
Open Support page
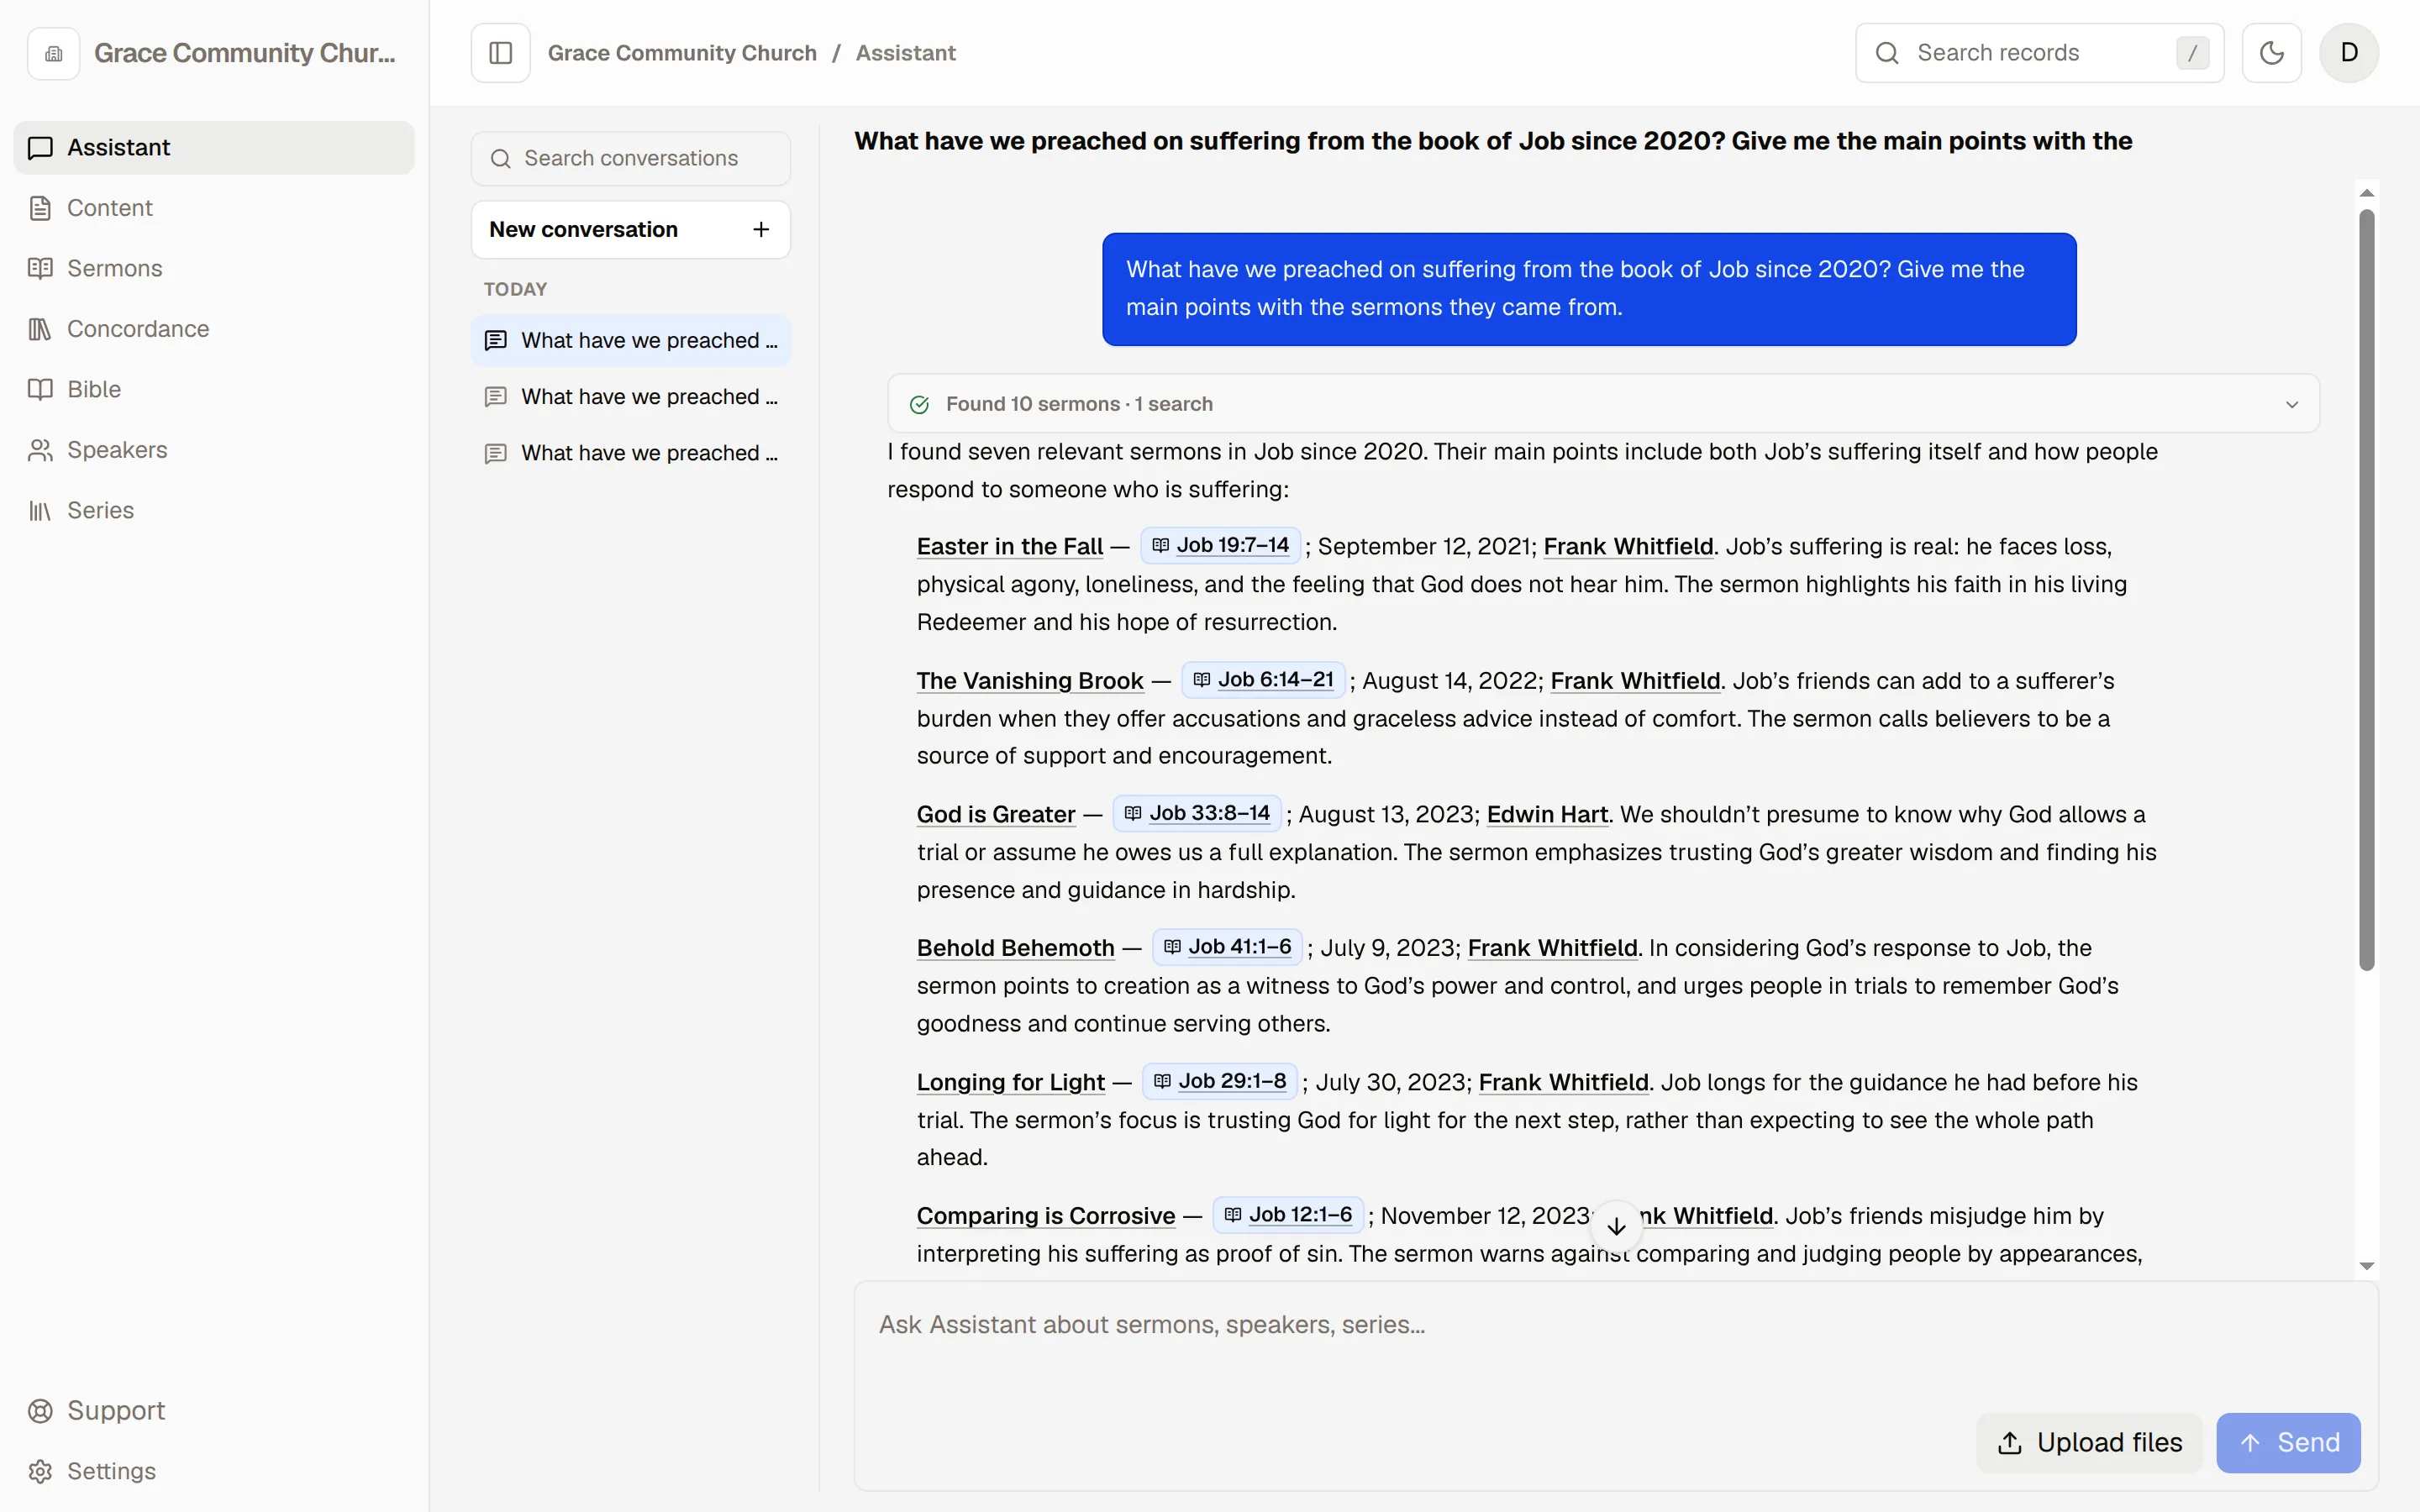(x=214, y=1411)
